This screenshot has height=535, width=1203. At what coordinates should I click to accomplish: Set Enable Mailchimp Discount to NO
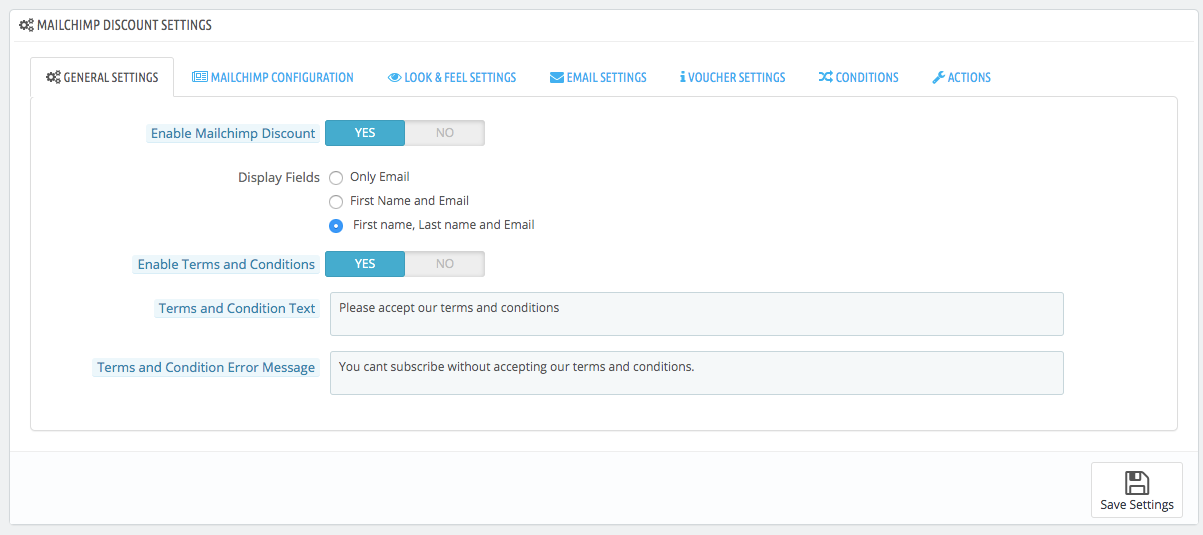[x=445, y=133]
